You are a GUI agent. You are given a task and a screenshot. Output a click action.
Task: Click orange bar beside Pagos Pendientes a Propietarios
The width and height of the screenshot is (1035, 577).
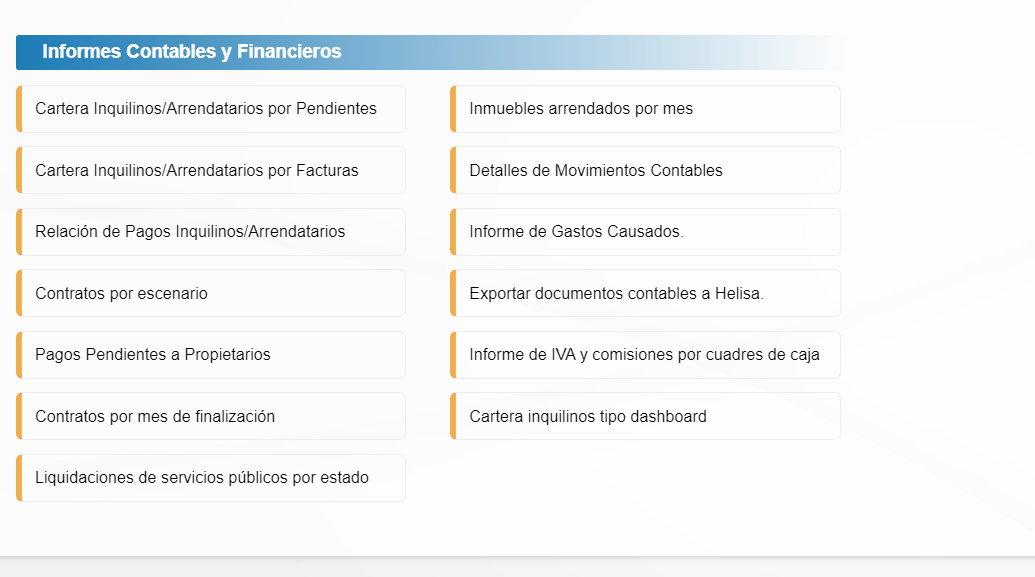coord(19,354)
